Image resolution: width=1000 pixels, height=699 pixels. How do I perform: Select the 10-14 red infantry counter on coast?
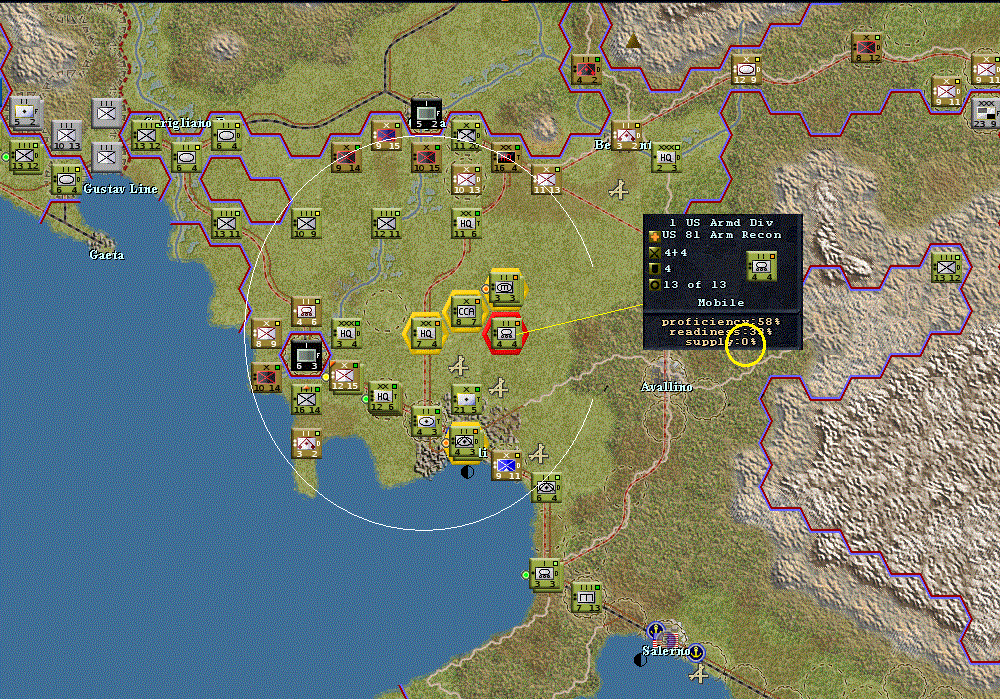267,378
